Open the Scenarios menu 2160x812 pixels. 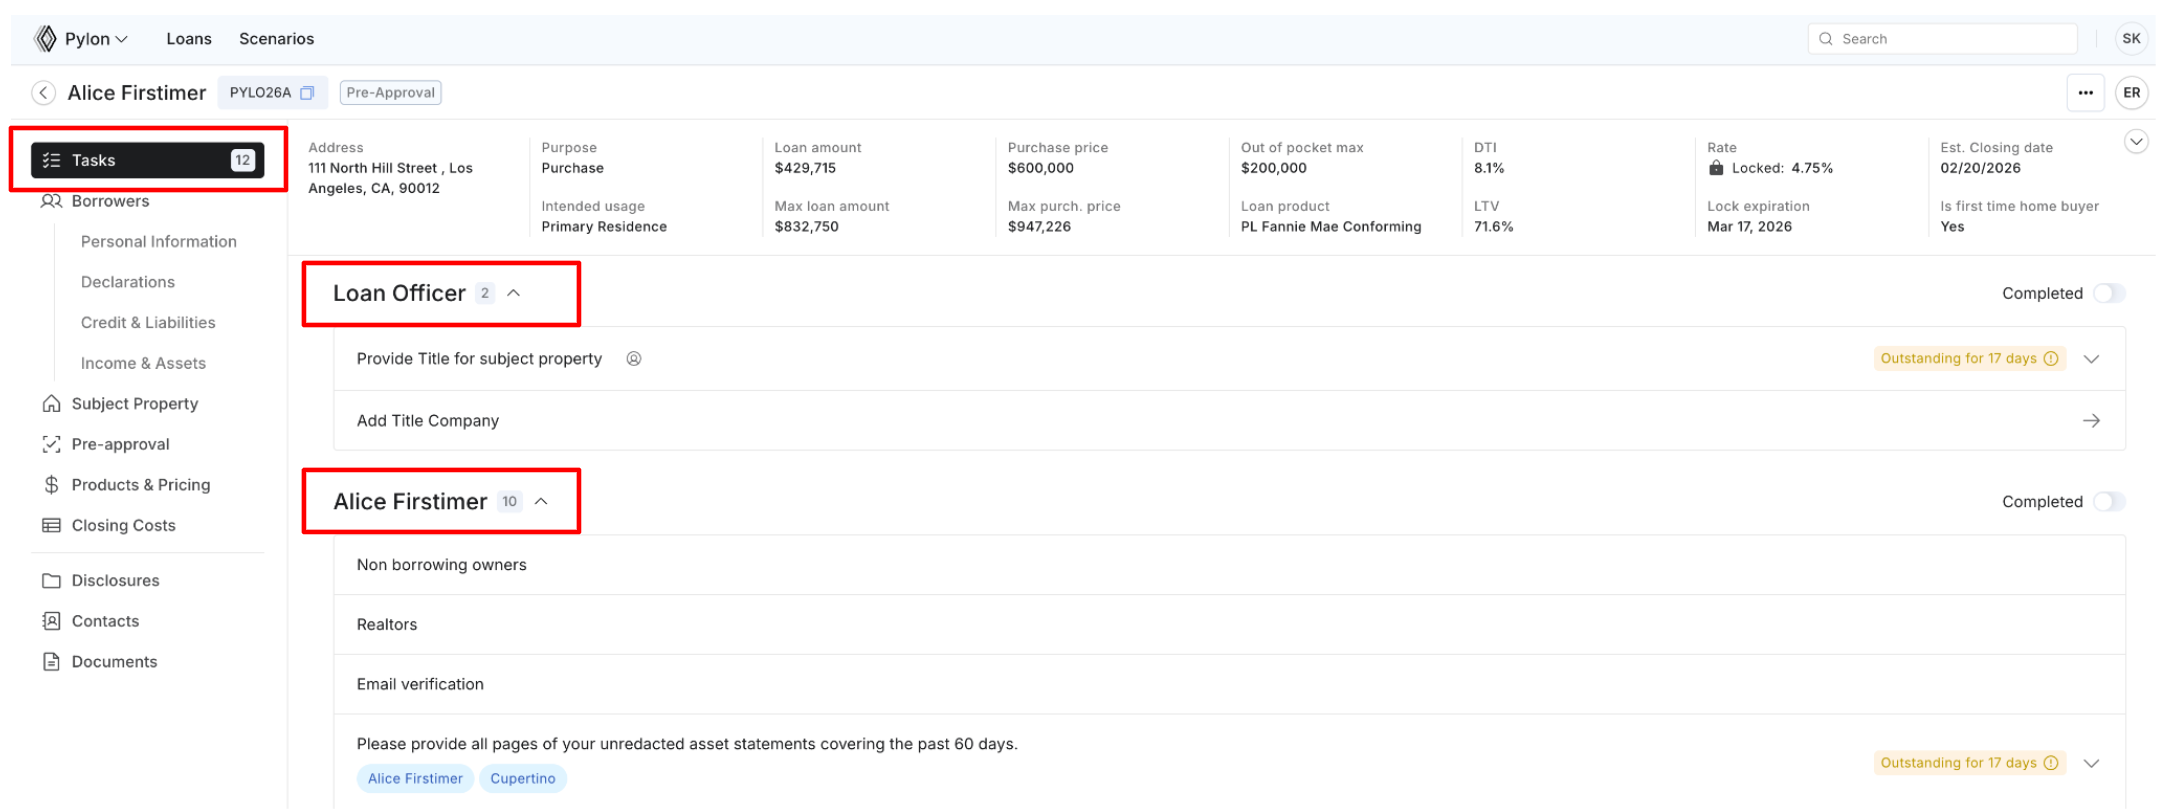pyautogui.click(x=276, y=39)
